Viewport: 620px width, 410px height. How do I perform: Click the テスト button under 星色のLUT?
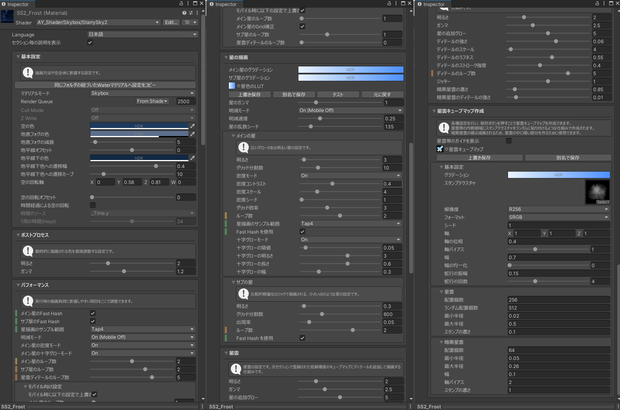coord(338,94)
